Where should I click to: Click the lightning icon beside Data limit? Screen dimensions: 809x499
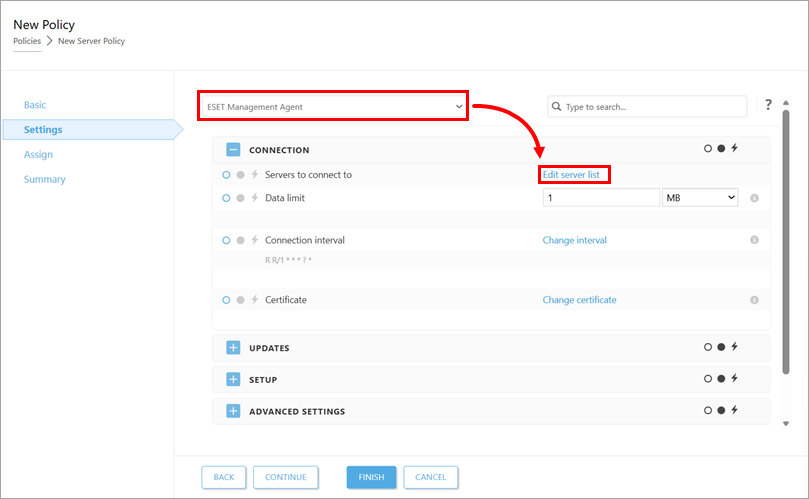tap(255, 198)
